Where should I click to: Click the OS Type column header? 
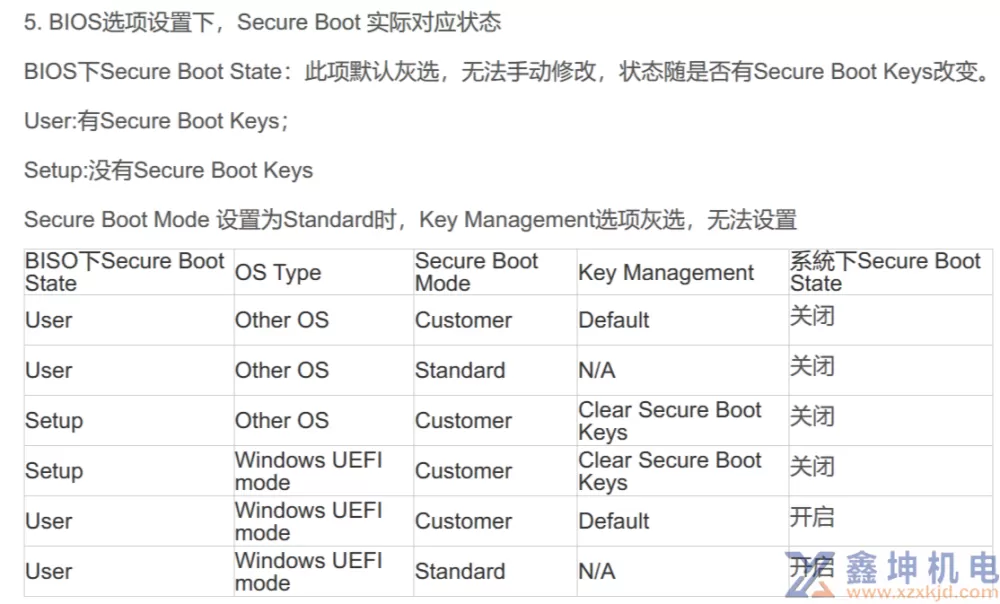pos(278,272)
